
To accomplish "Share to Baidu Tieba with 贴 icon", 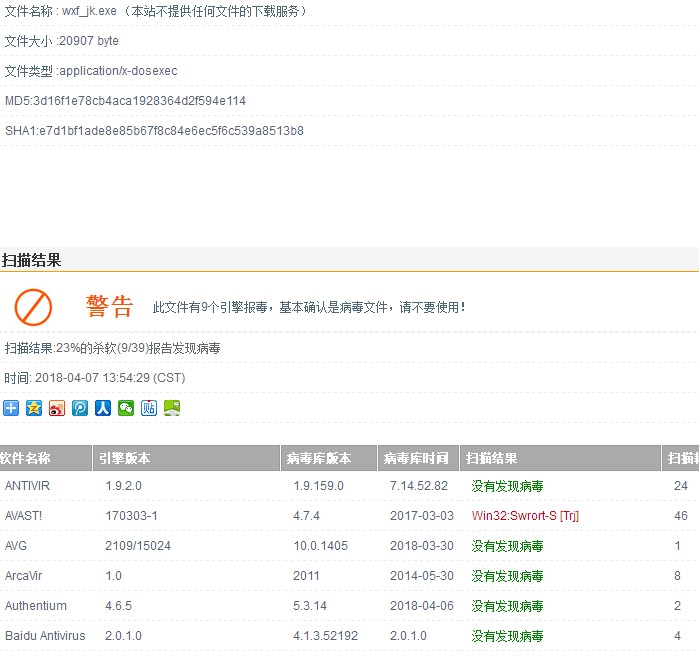I will (149, 408).
